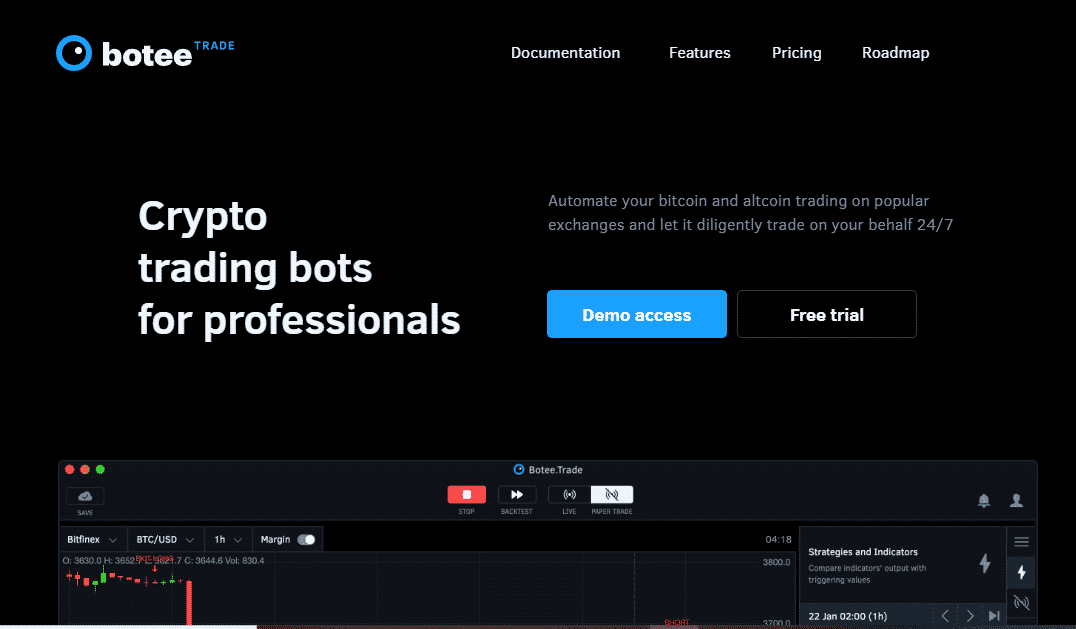Open the BTC/USD pair dropdown
This screenshot has width=1076, height=629.
point(165,540)
